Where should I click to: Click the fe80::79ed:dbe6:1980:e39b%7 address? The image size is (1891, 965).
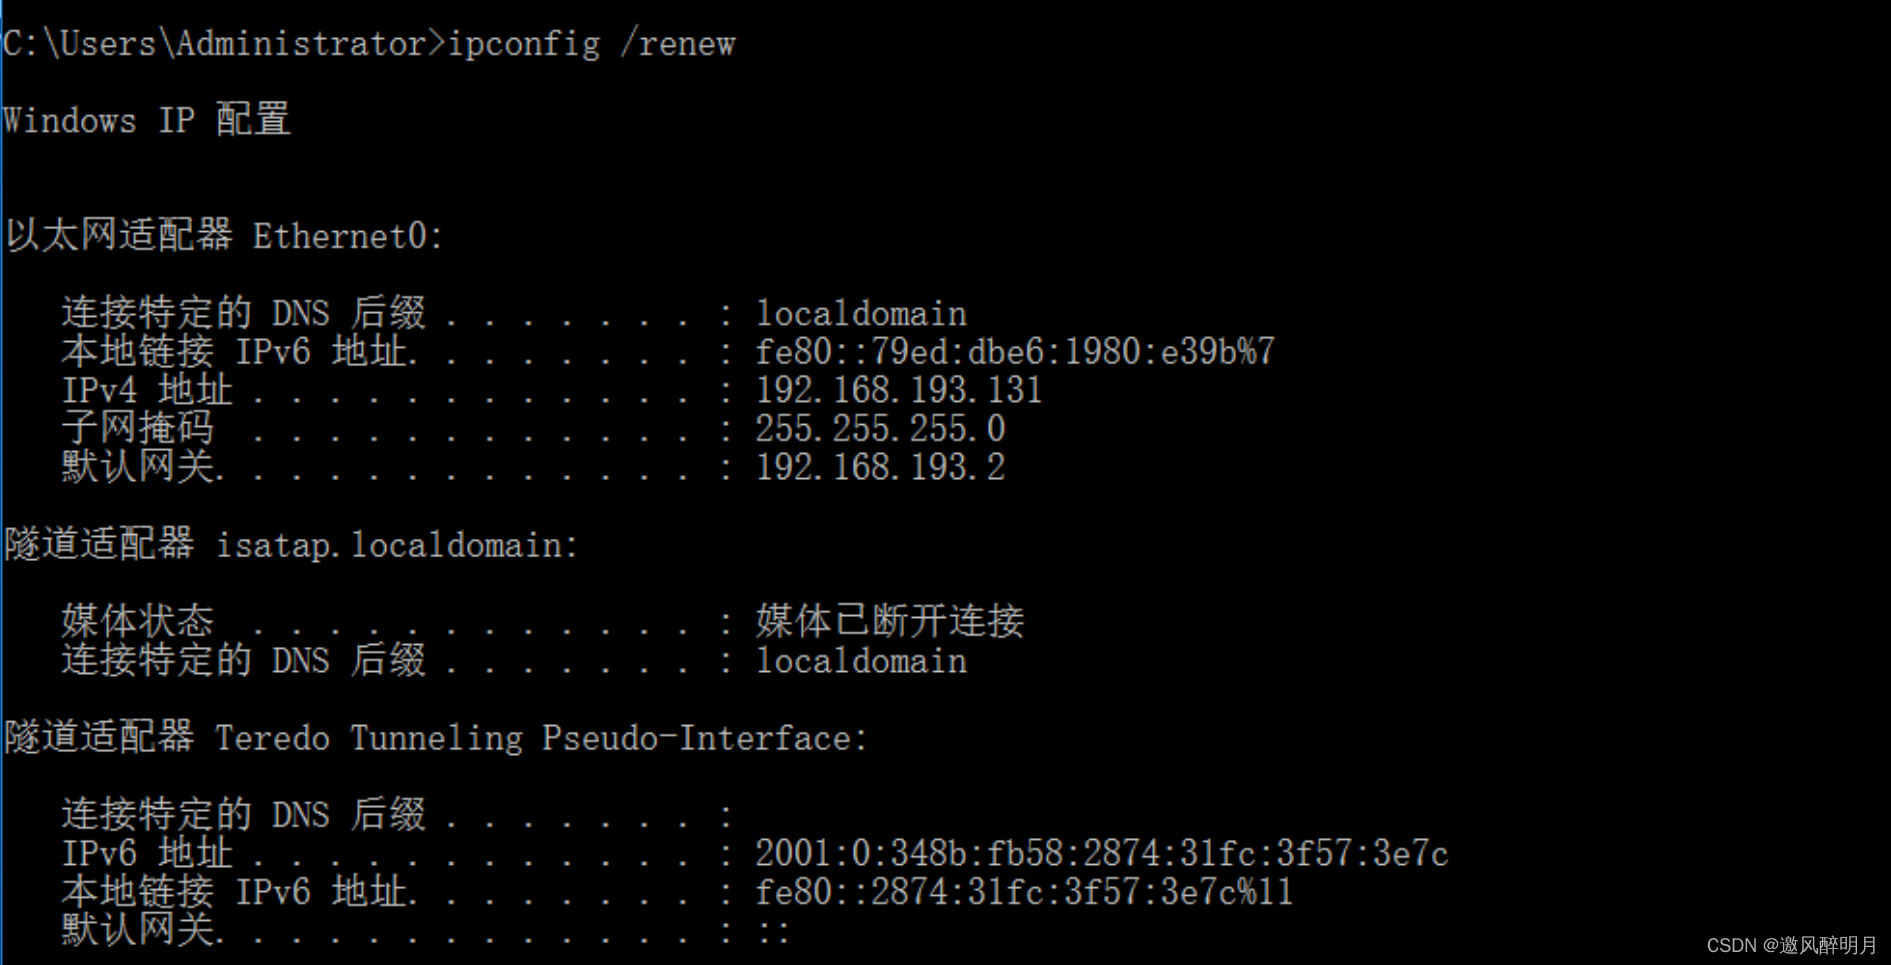[1014, 352]
